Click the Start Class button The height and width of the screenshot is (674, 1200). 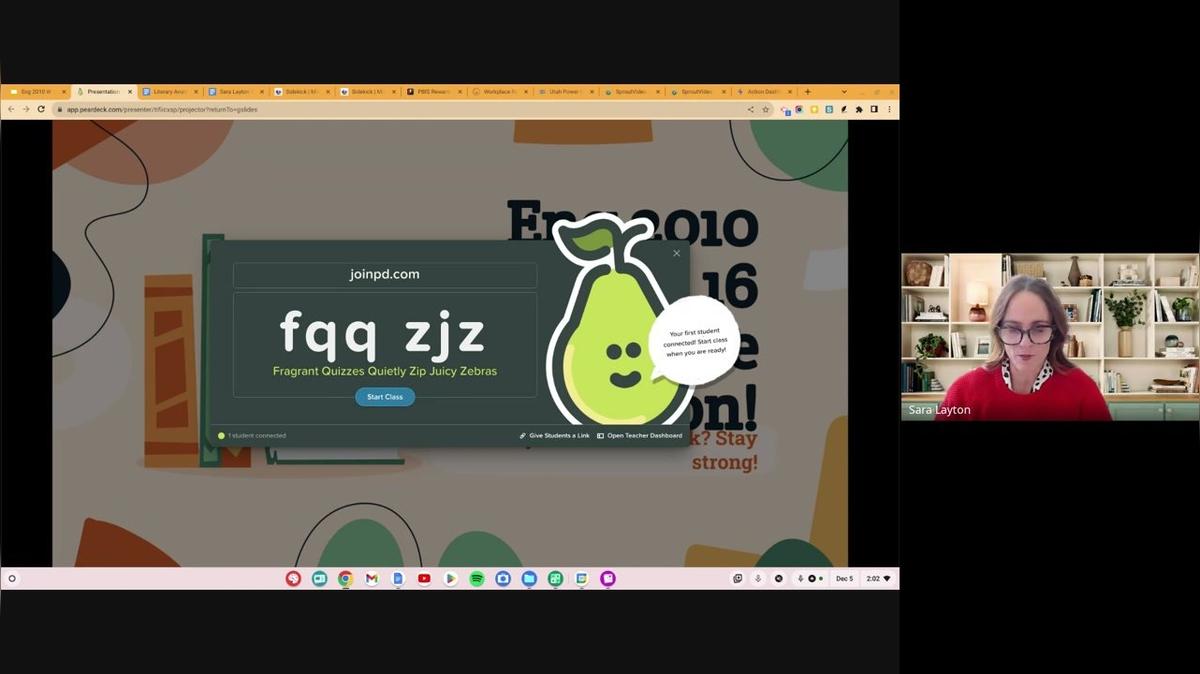click(385, 397)
